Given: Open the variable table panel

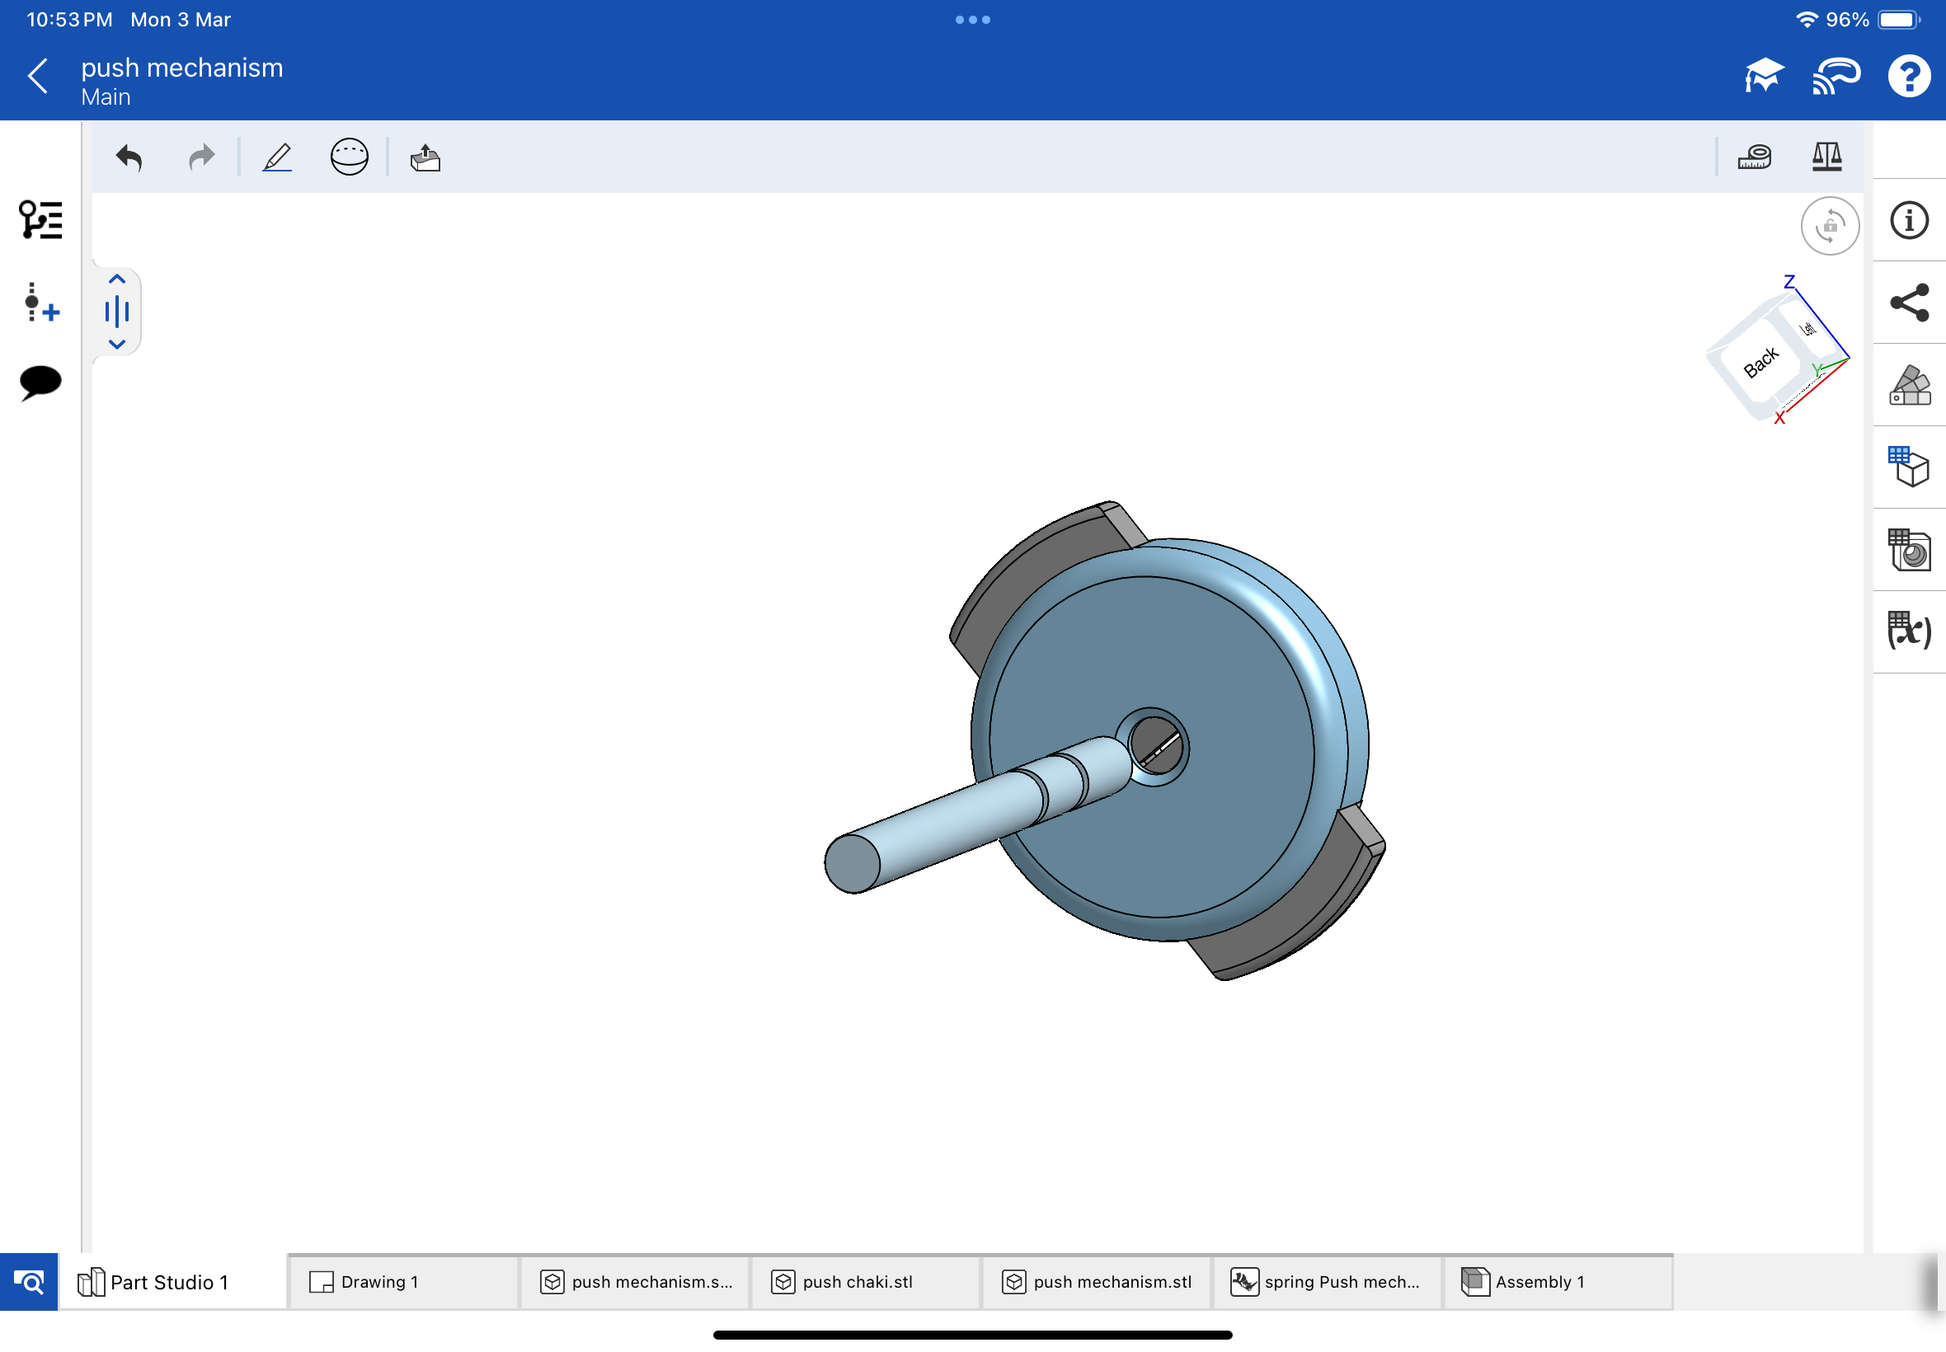Looking at the screenshot, I should coord(1909,631).
